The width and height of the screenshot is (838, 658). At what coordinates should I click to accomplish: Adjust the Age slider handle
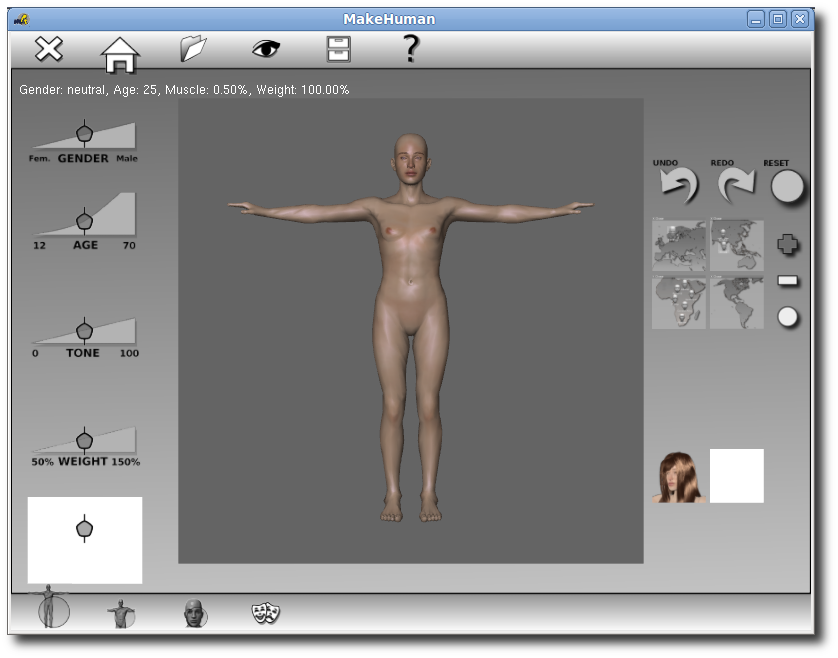point(84,220)
